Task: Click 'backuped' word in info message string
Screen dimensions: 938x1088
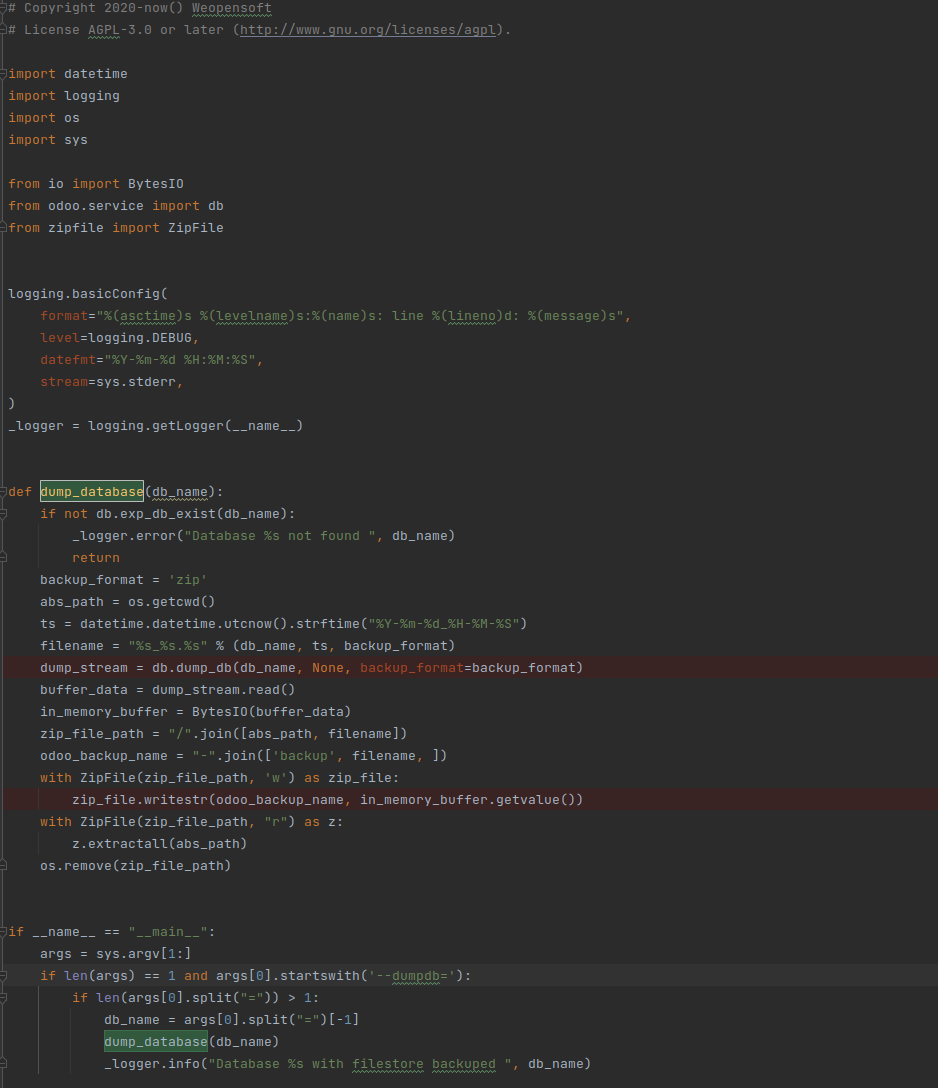Action: coord(463,1064)
